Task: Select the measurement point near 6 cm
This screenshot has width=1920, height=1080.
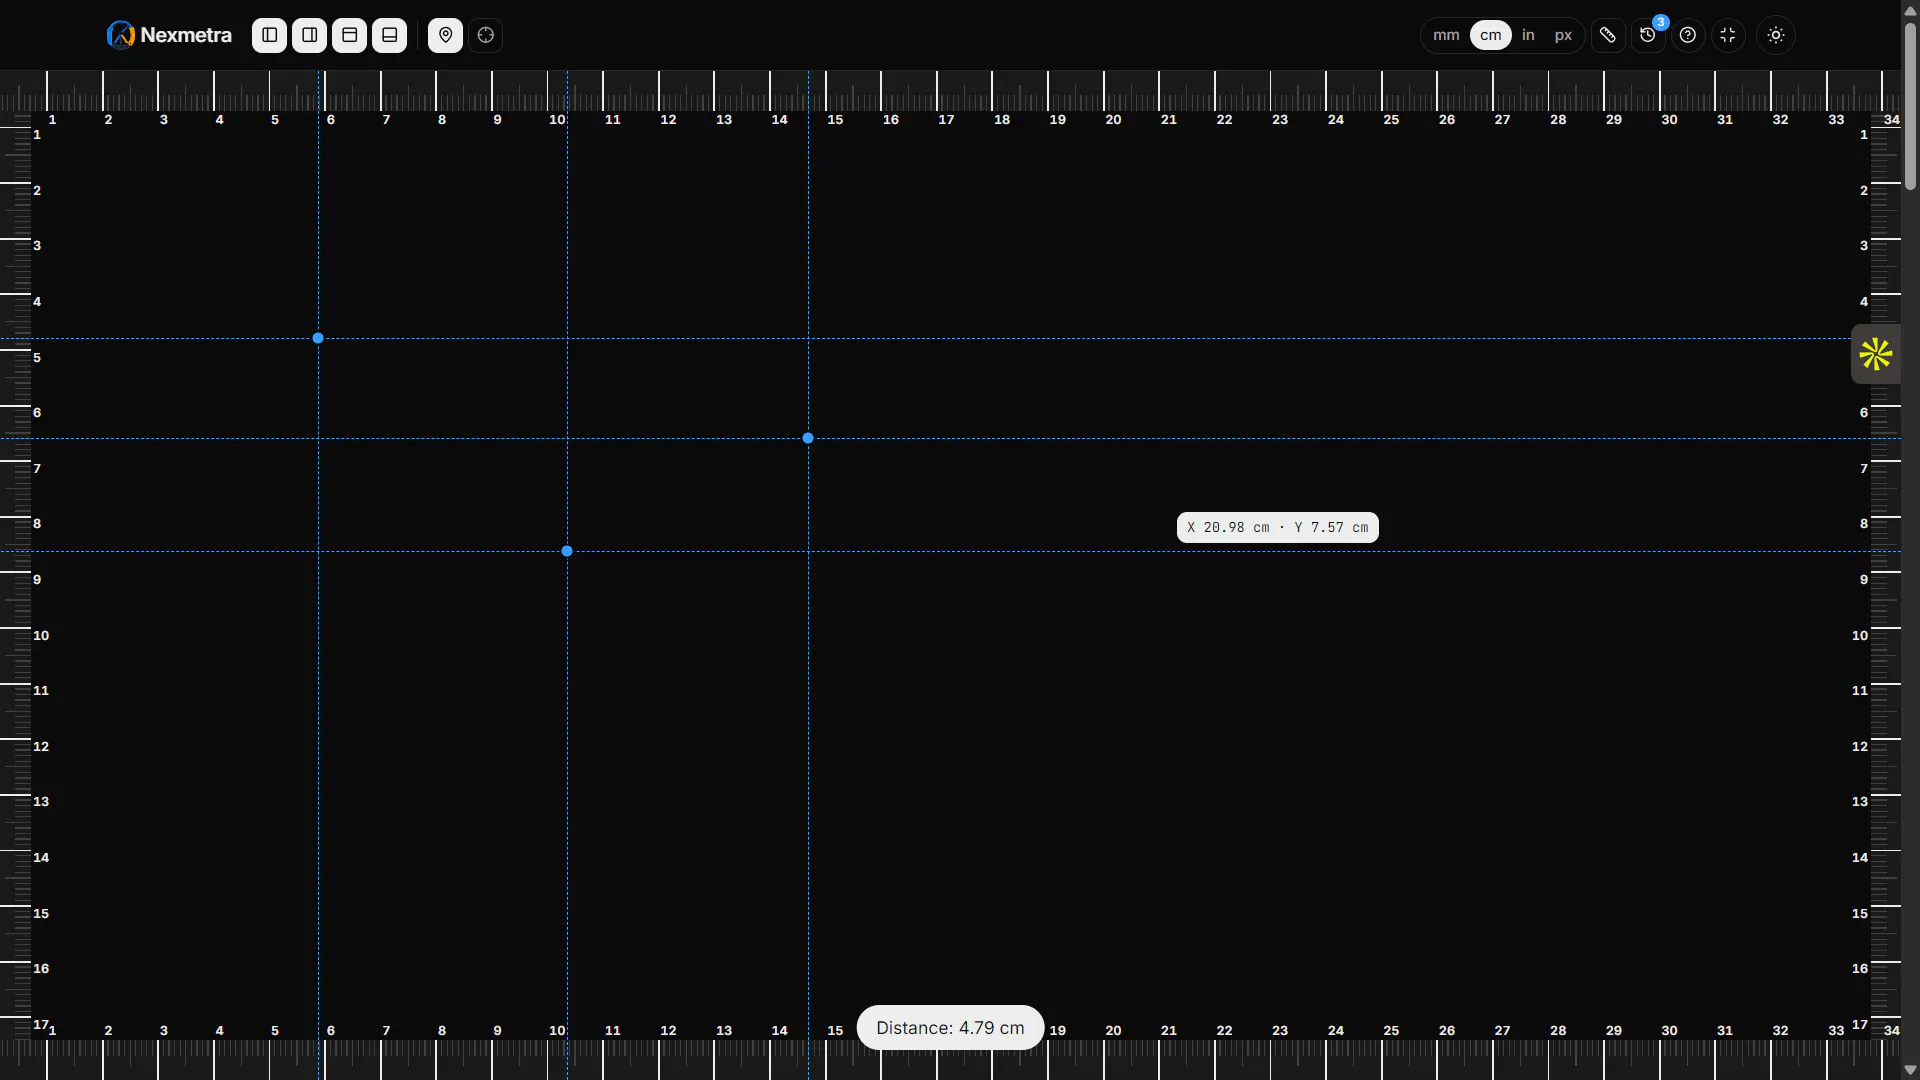Action: point(318,338)
